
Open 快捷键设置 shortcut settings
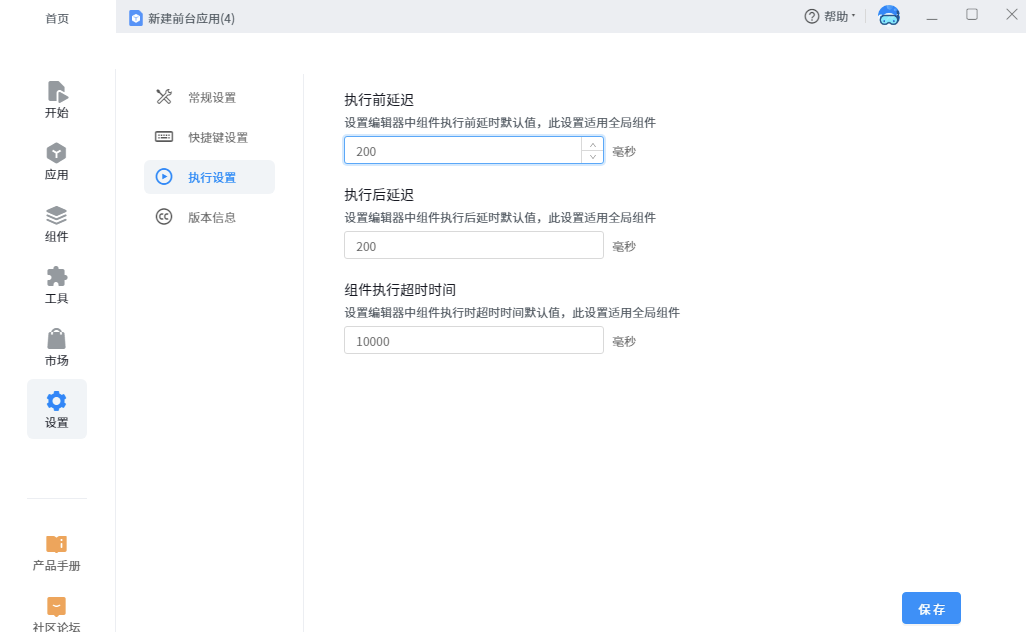(x=210, y=137)
